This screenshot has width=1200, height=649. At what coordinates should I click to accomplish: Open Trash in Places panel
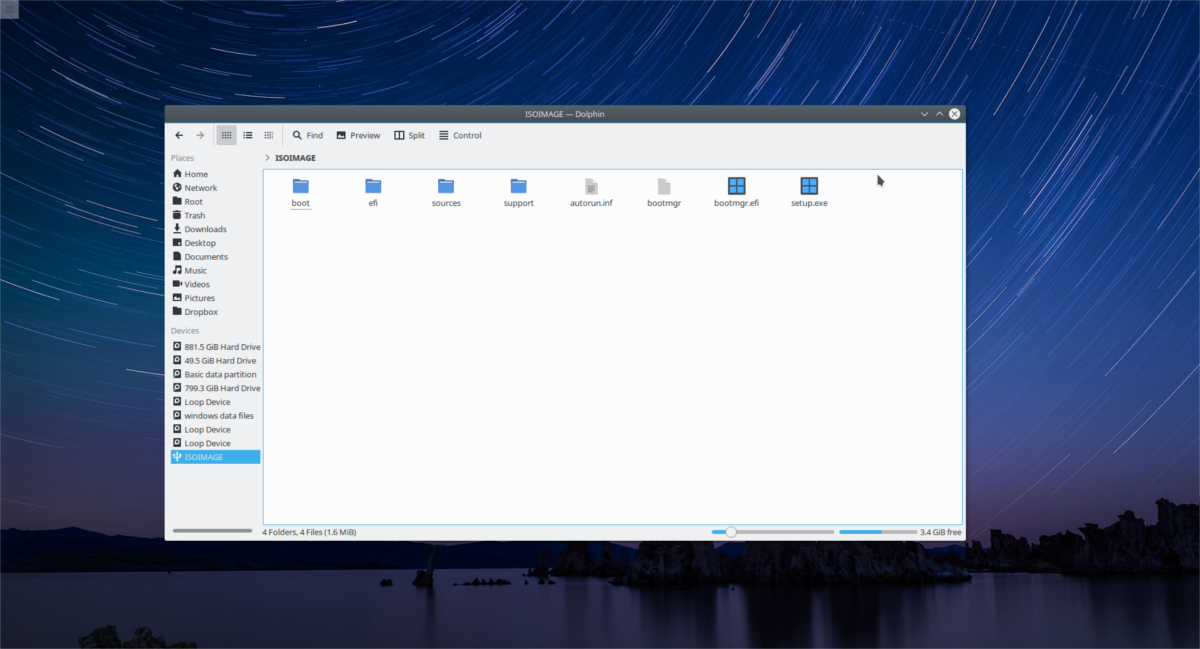[194, 215]
